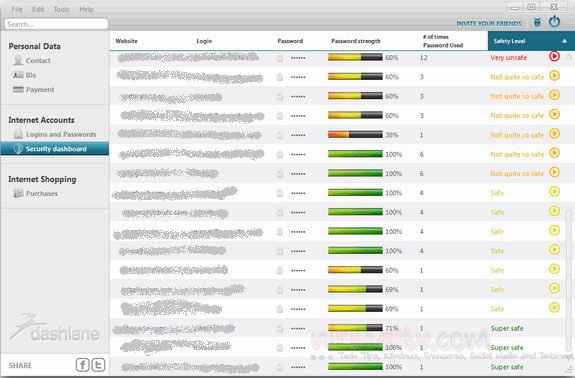This screenshot has width=575, height=378.
Task: Select the '38%' strength value
Action: pyautogui.click(x=392, y=135)
